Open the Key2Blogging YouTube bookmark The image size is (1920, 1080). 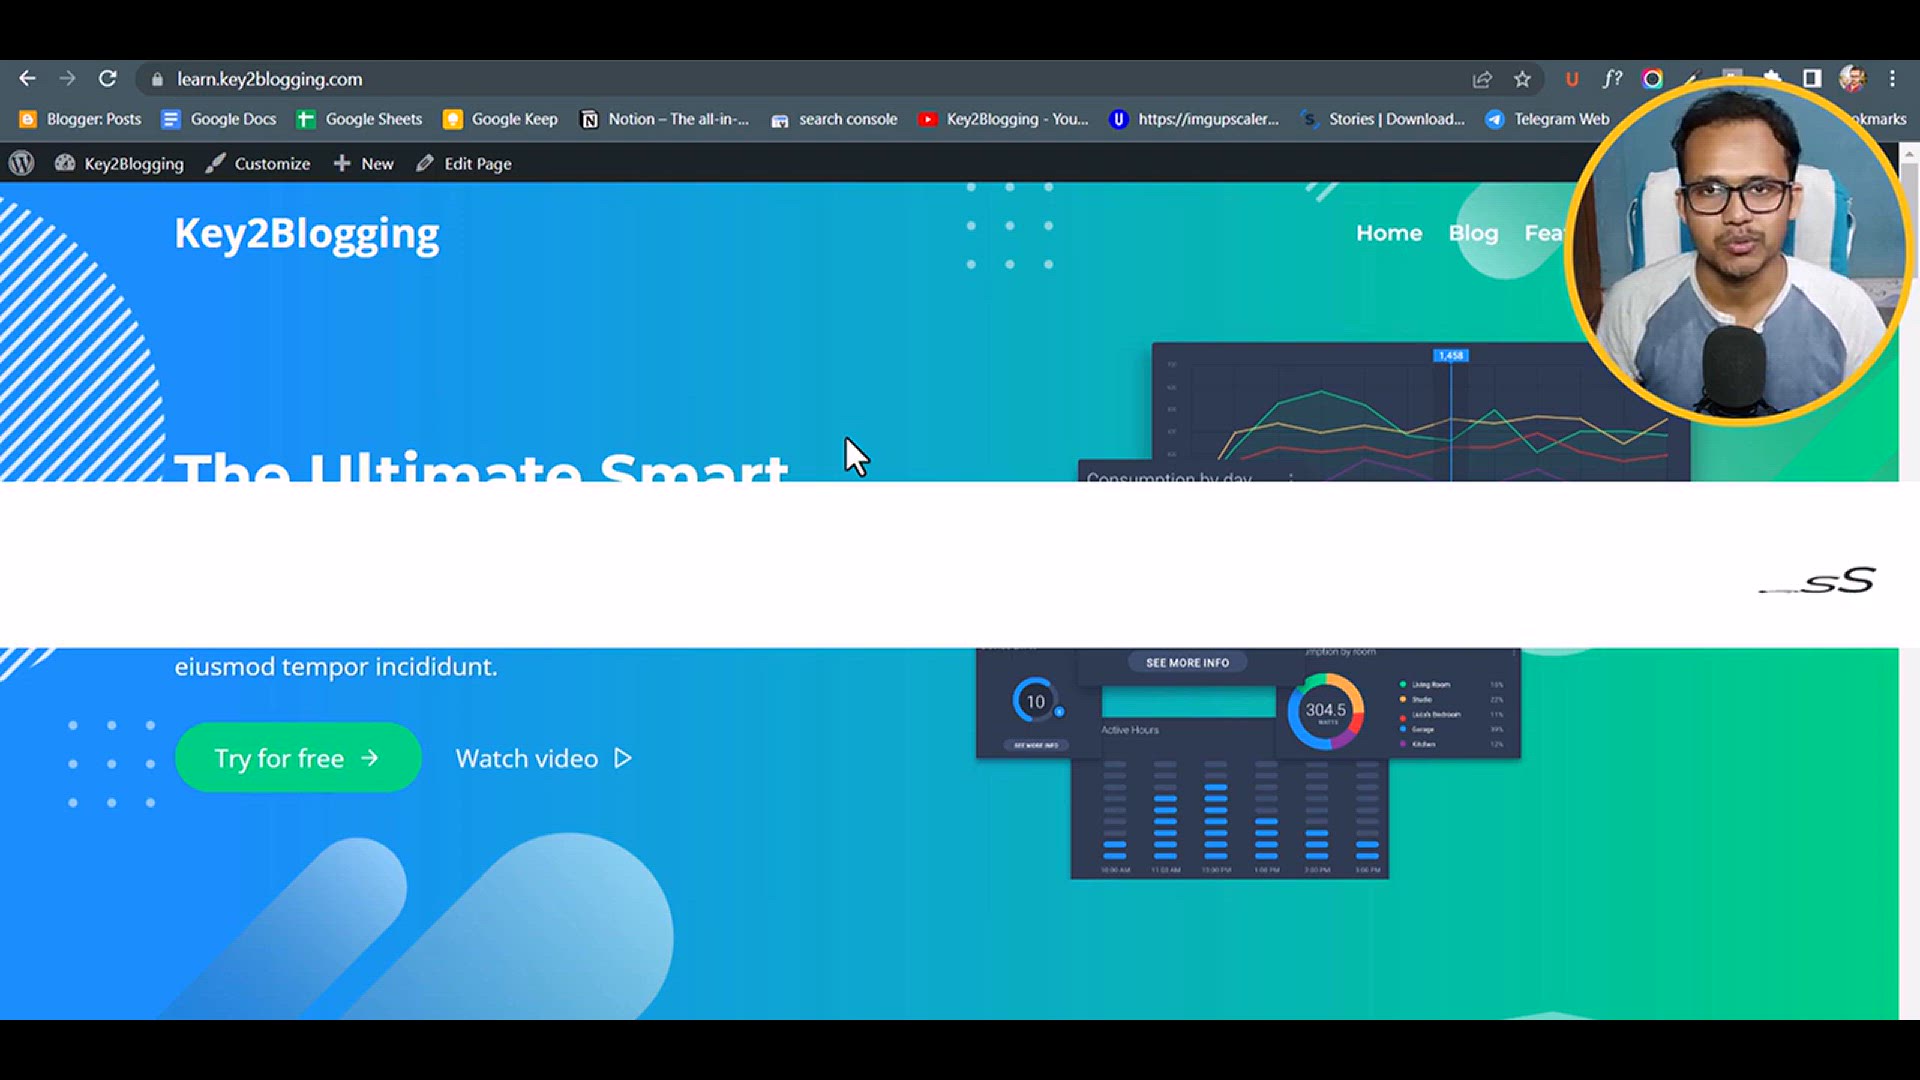point(1003,119)
